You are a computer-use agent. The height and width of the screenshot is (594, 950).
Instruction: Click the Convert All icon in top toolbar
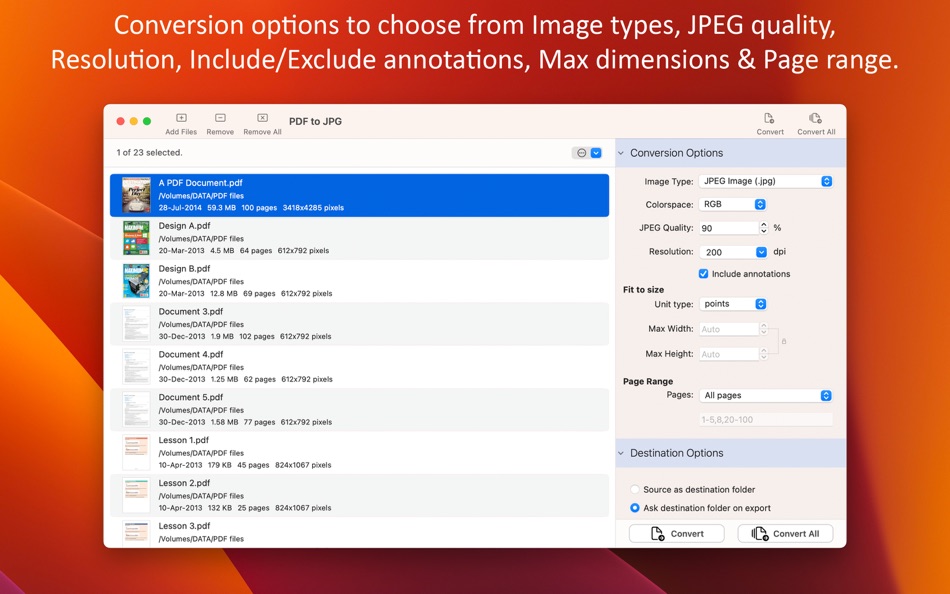point(815,118)
